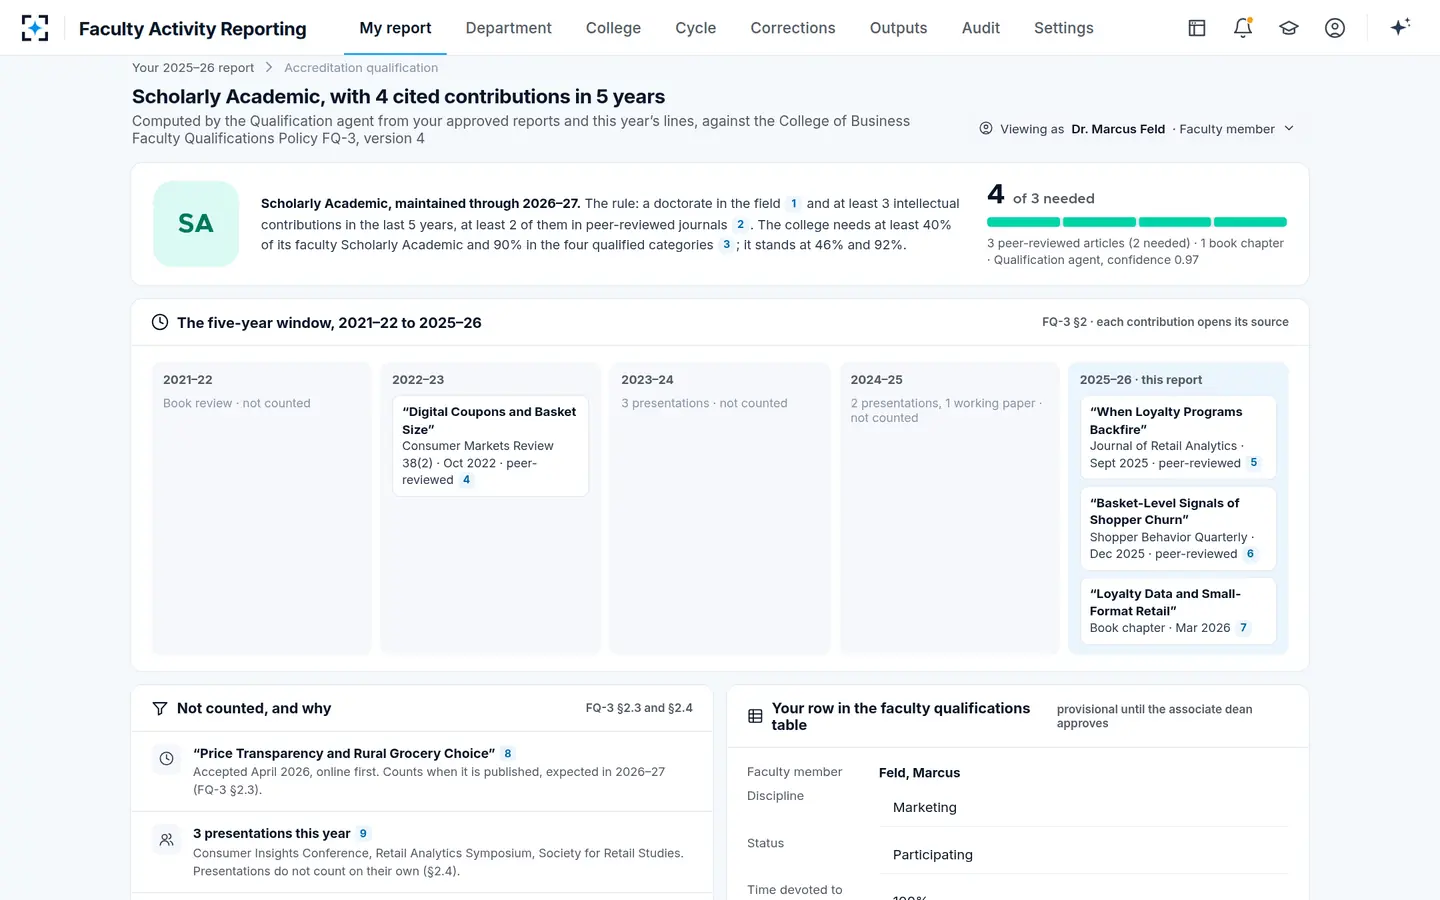Go back to Your 2025–26 report breadcrumb

[x=193, y=68]
